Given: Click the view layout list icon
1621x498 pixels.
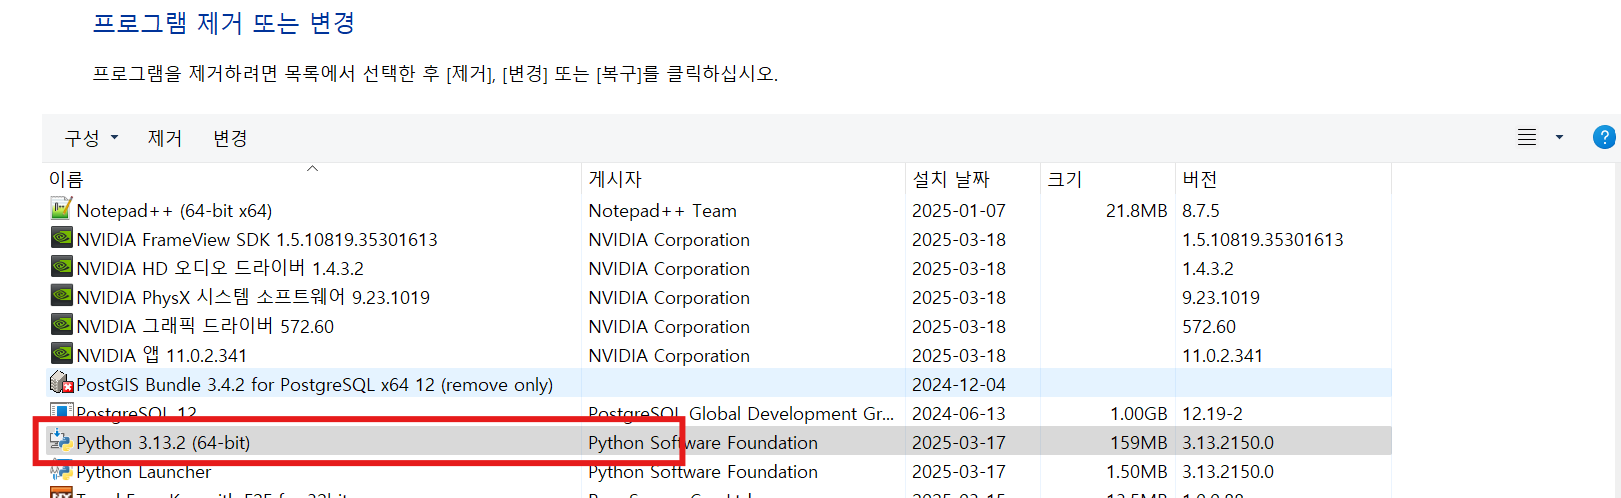Looking at the screenshot, I should [x=1526, y=137].
